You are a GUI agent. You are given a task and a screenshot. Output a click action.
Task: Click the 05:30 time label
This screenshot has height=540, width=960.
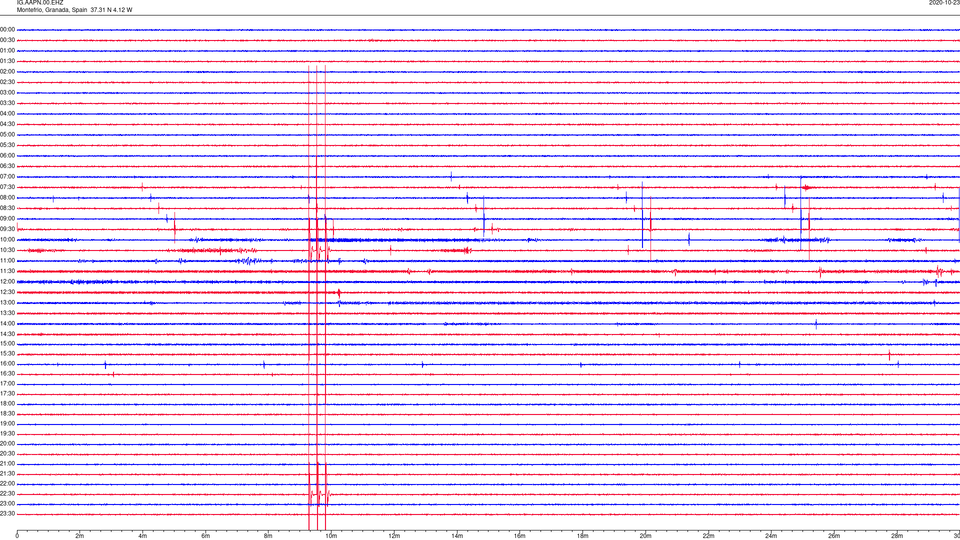pyautogui.click(x=7, y=145)
